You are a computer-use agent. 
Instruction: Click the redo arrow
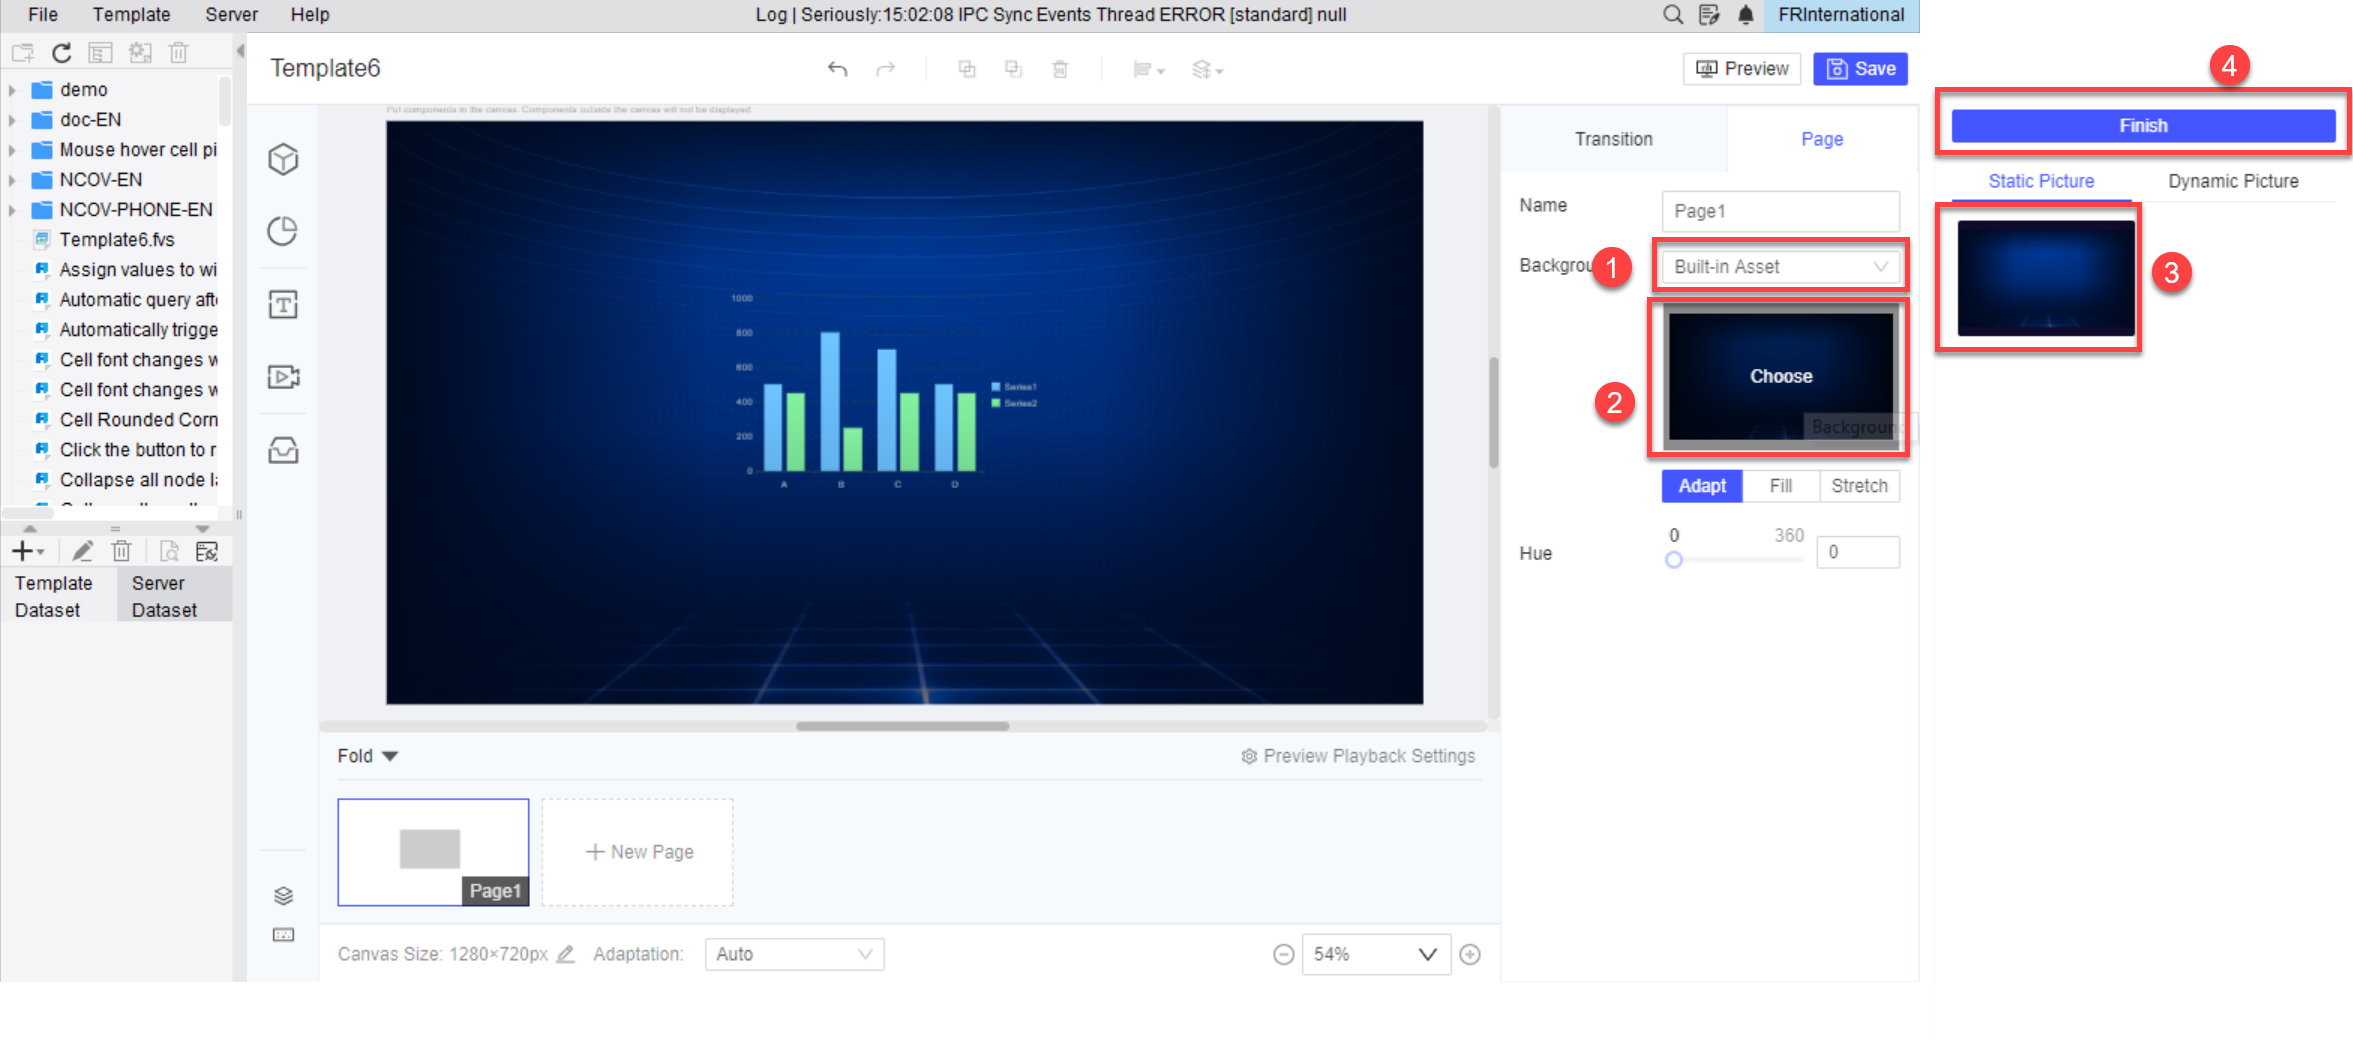tap(886, 69)
